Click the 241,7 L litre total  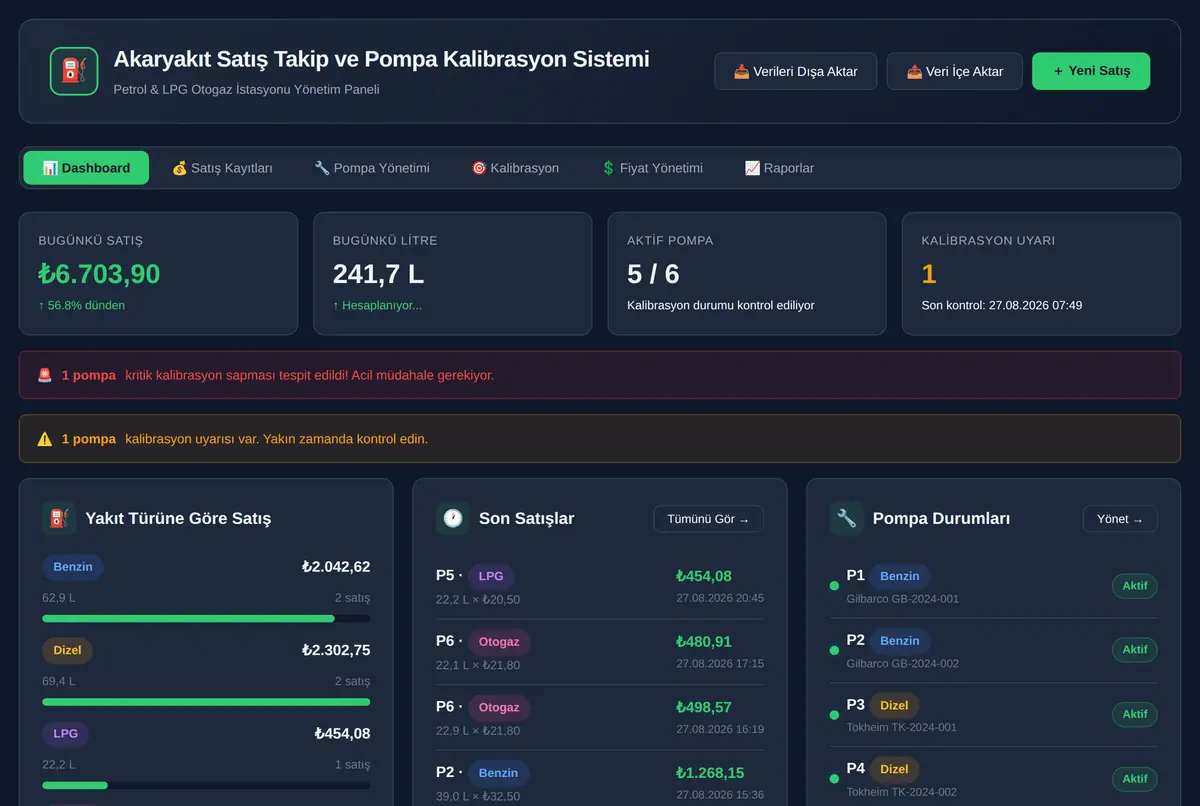pyautogui.click(x=379, y=274)
